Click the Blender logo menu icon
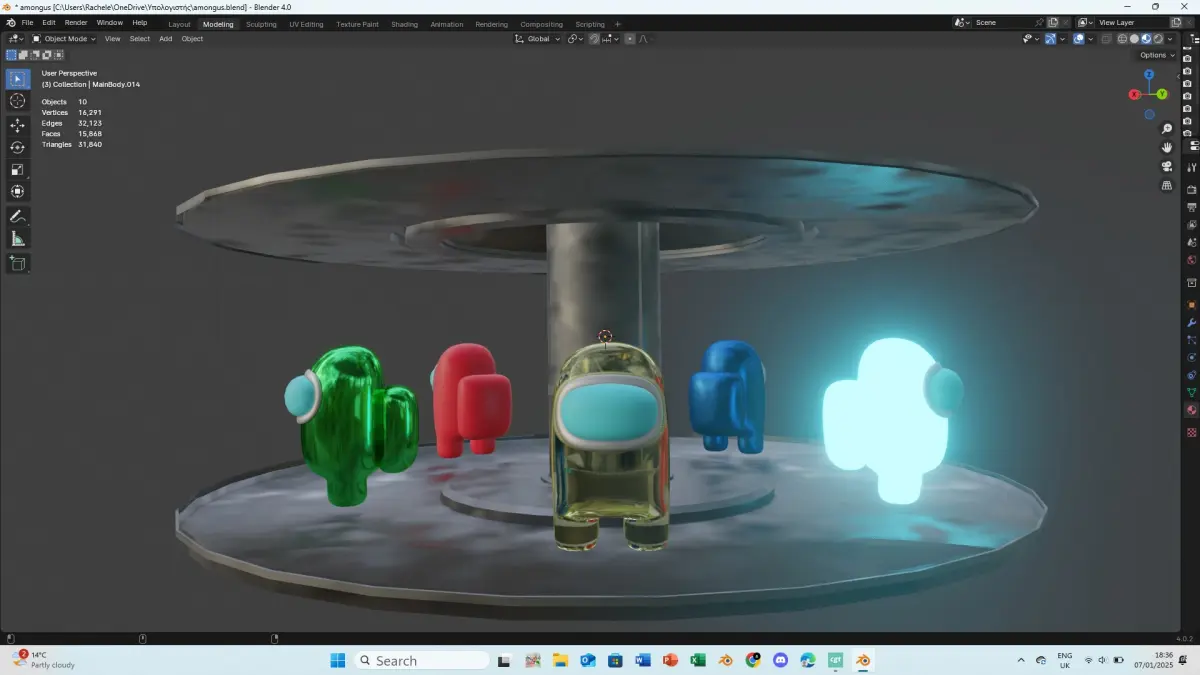Screen dimensions: 1200x675 click(10, 22)
